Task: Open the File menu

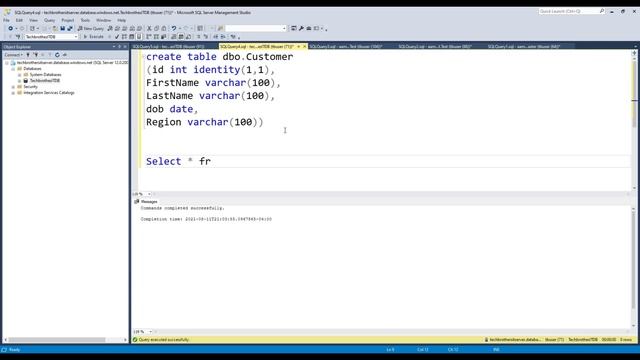Action: tap(6, 20)
